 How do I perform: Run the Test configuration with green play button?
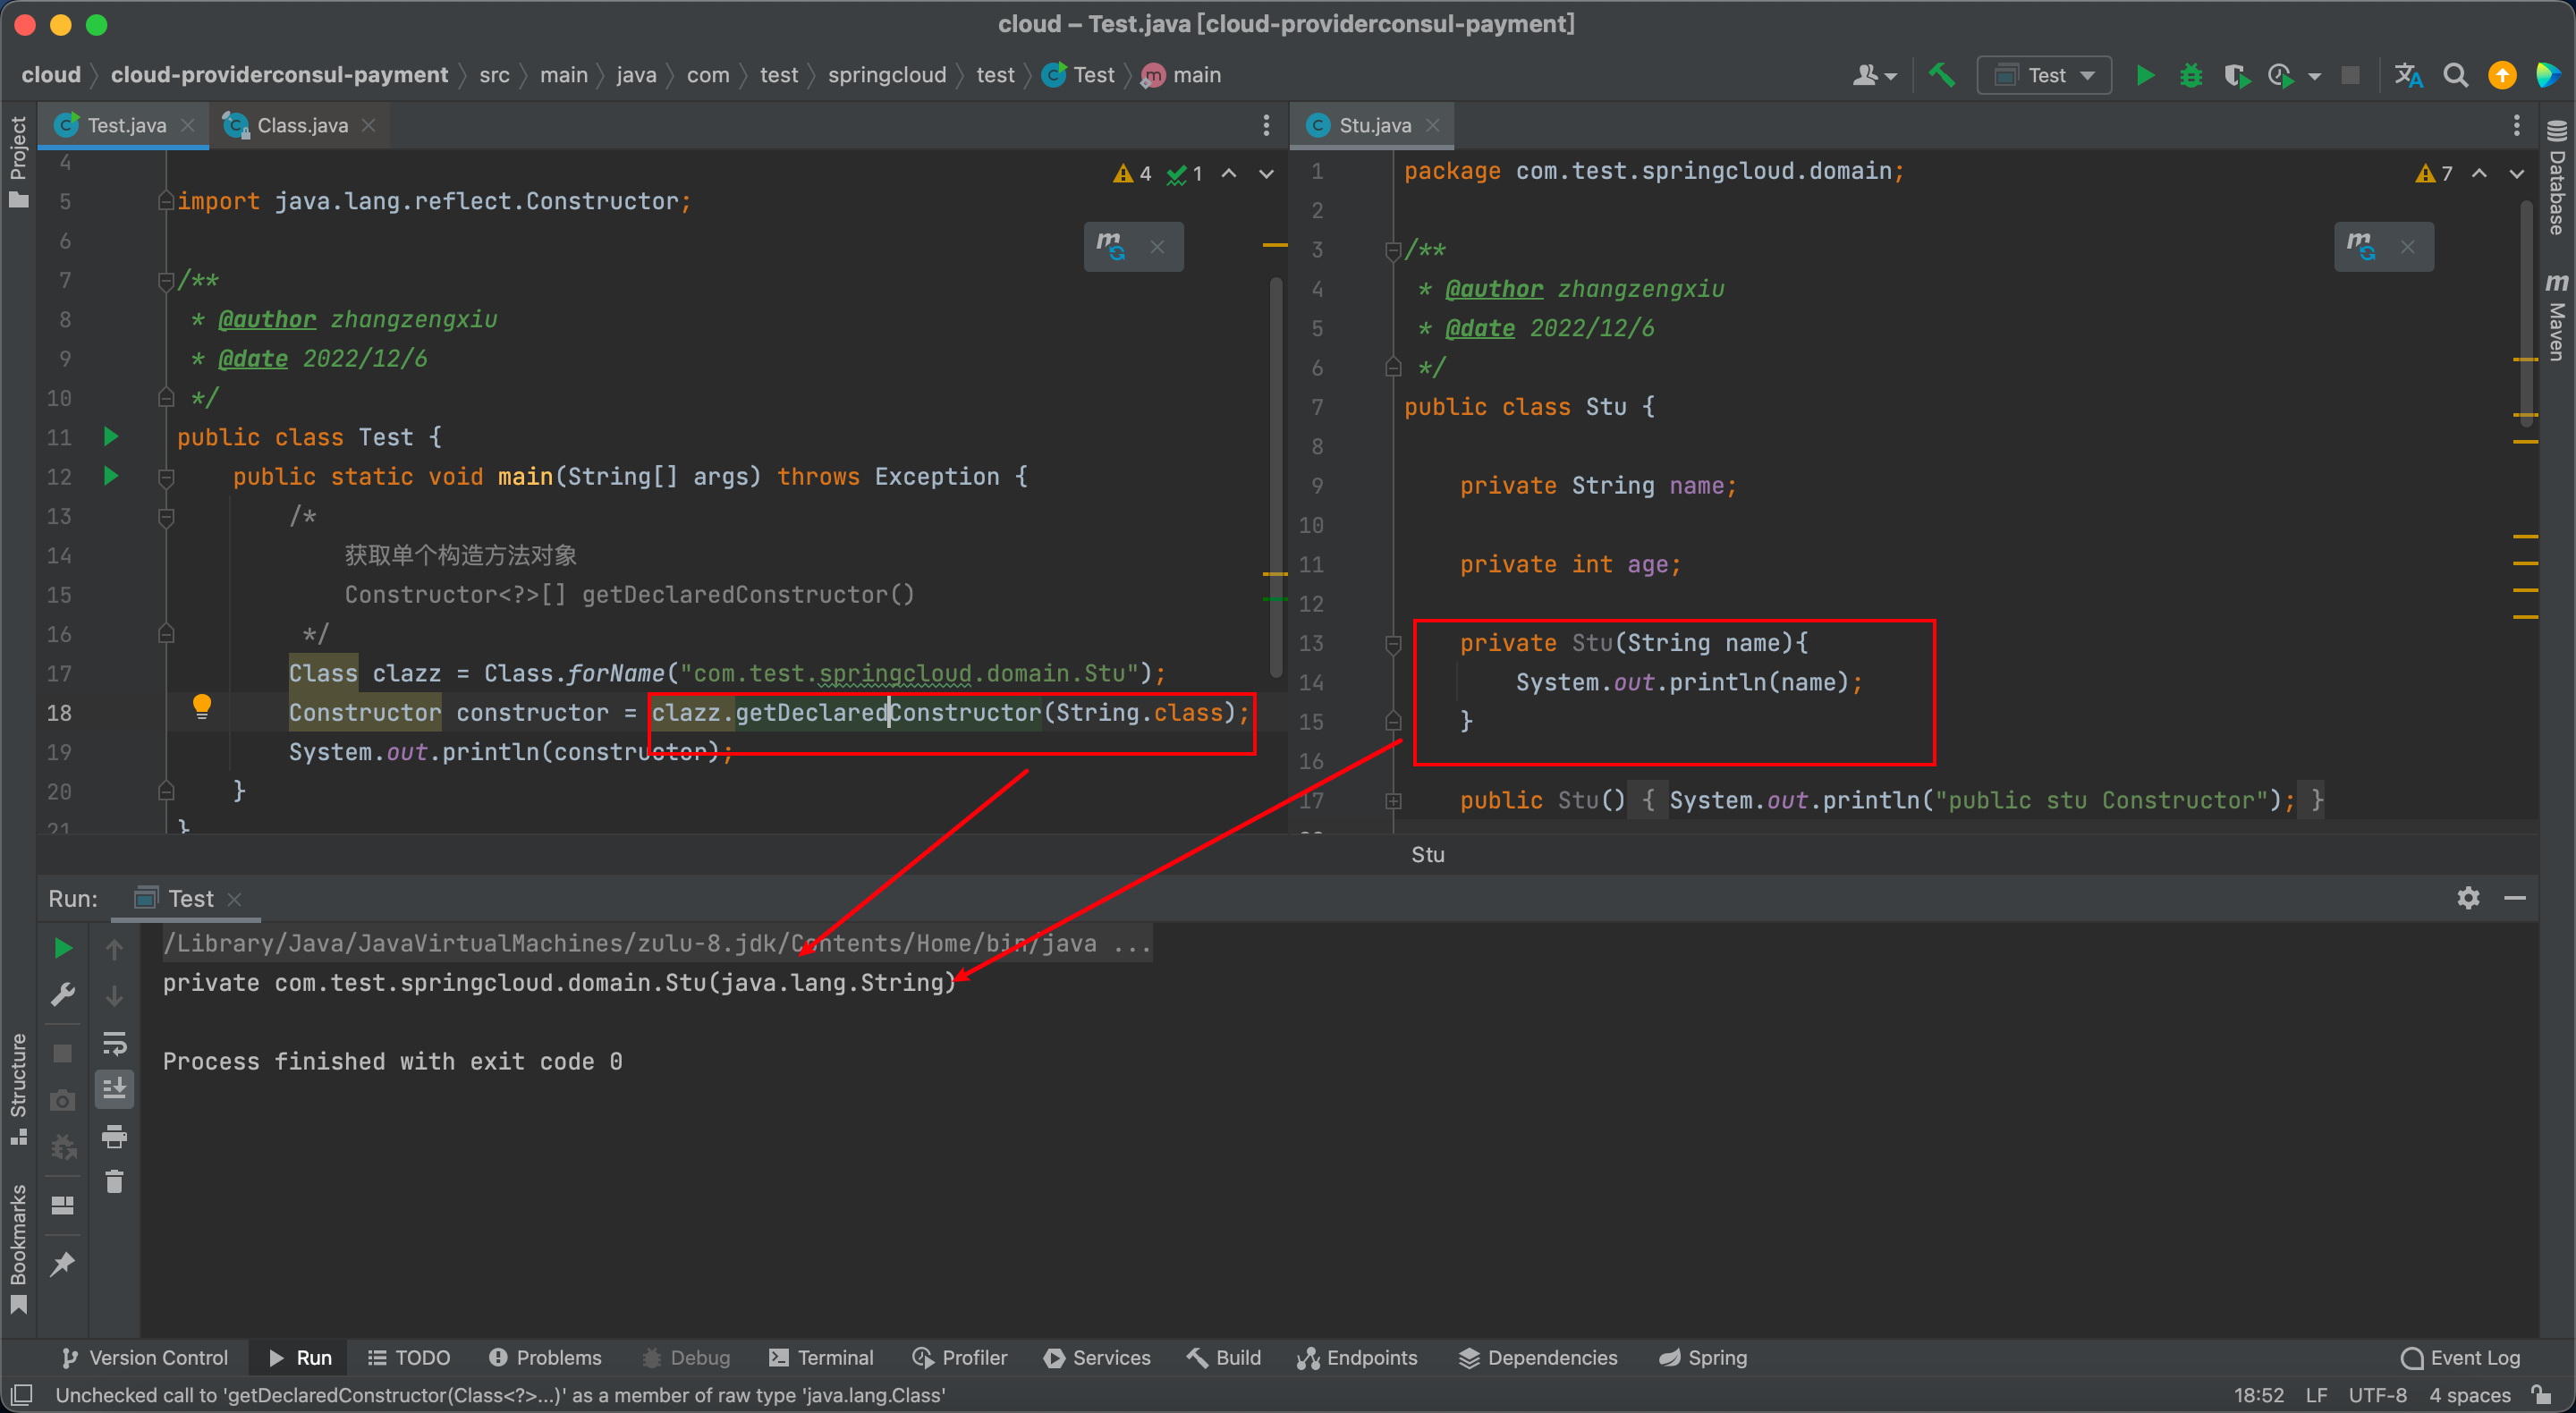click(x=2144, y=75)
